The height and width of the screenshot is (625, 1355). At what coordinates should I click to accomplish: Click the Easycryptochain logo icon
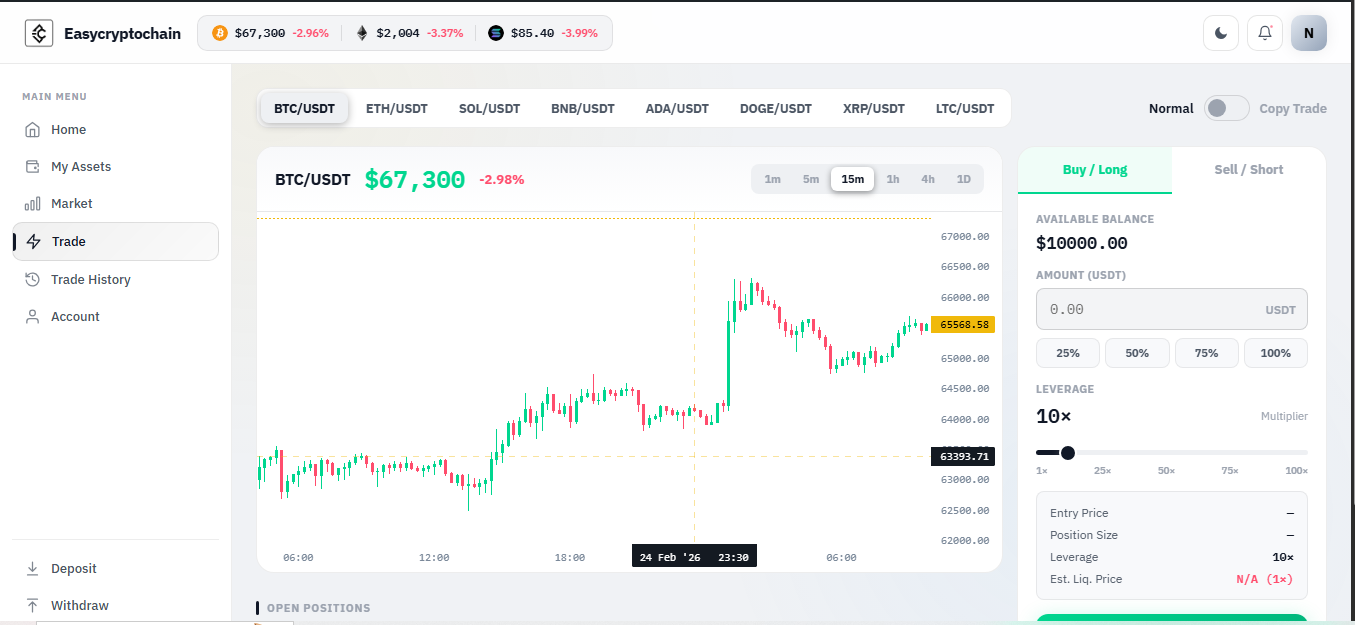(39, 32)
